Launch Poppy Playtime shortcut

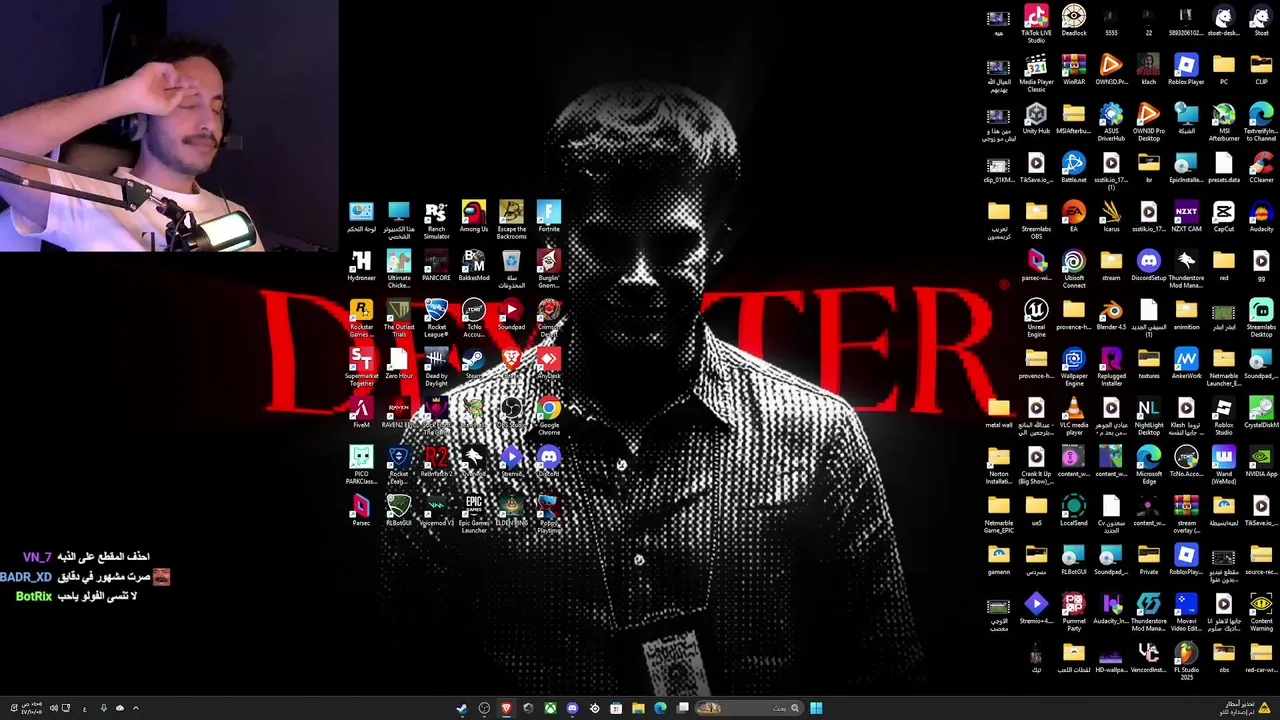[549, 515]
